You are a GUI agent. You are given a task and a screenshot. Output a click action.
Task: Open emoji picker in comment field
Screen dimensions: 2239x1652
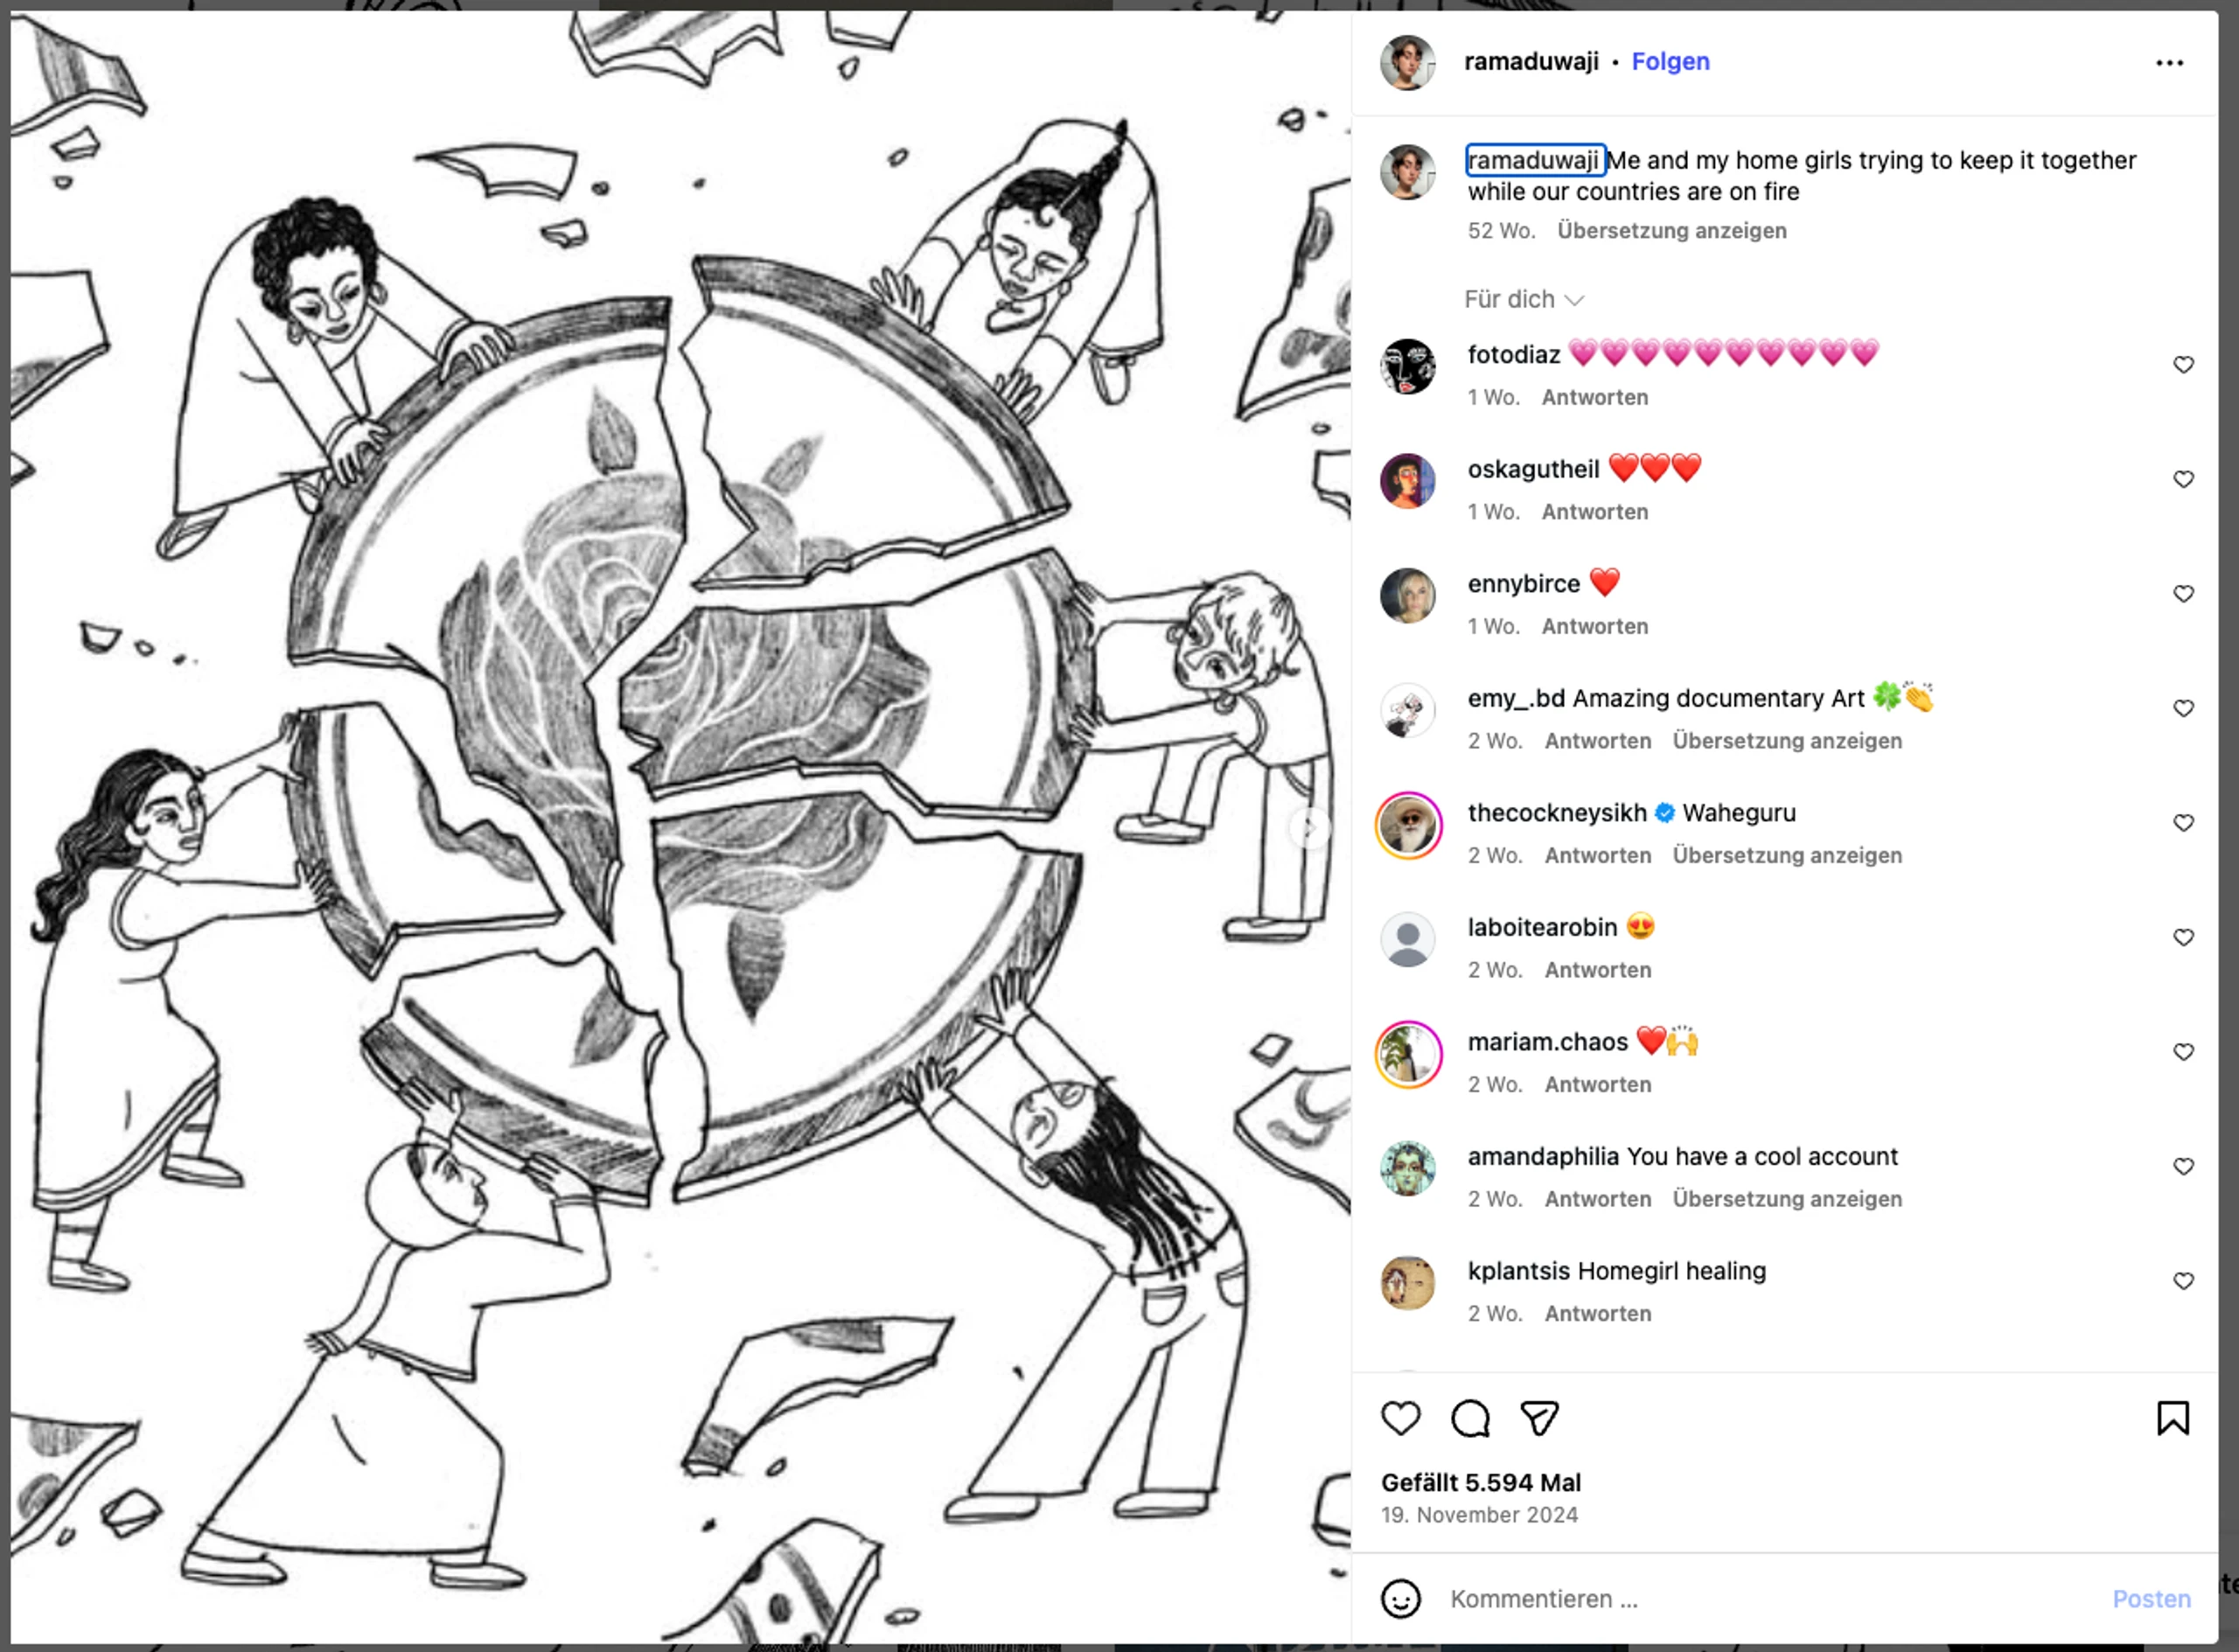coord(1400,1598)
